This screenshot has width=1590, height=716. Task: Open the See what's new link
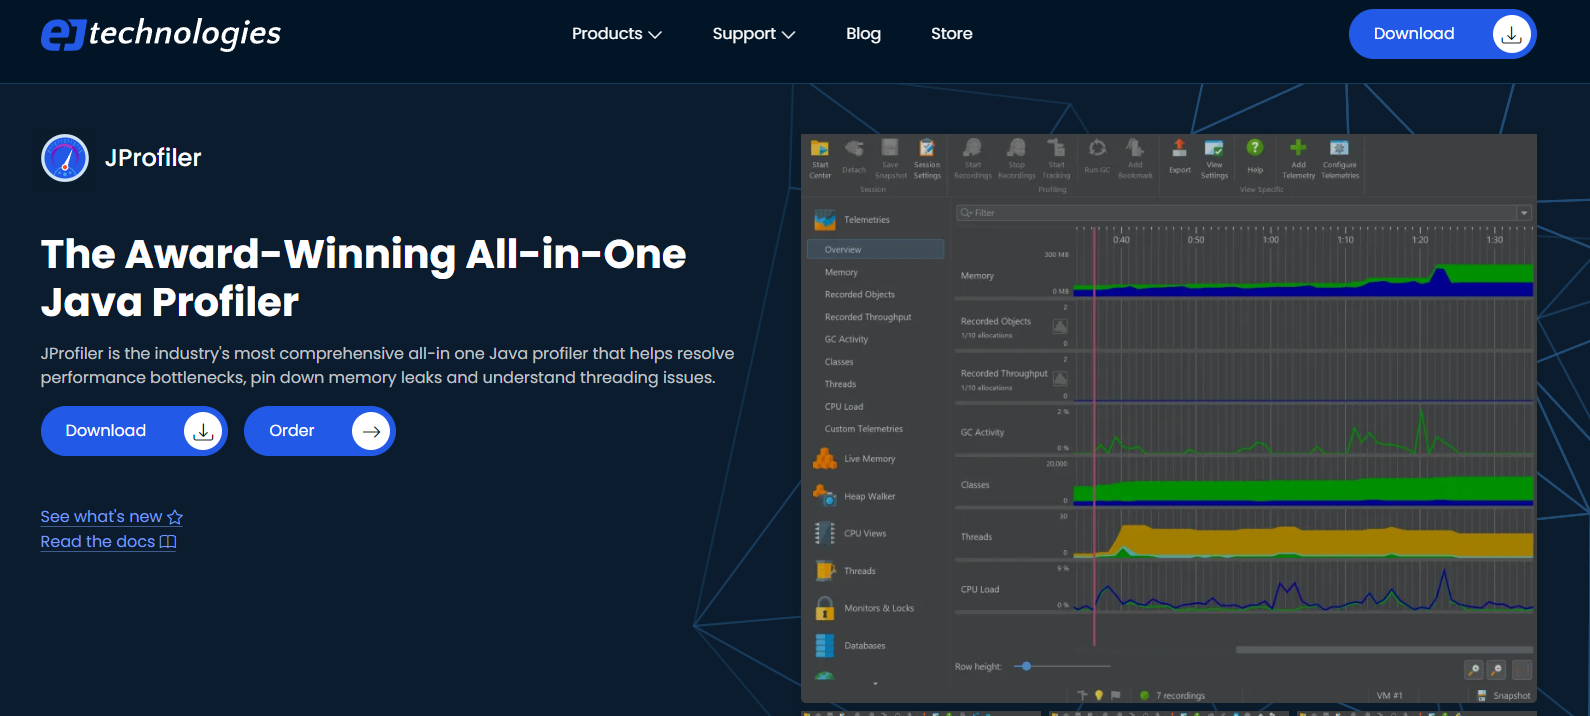111,517
